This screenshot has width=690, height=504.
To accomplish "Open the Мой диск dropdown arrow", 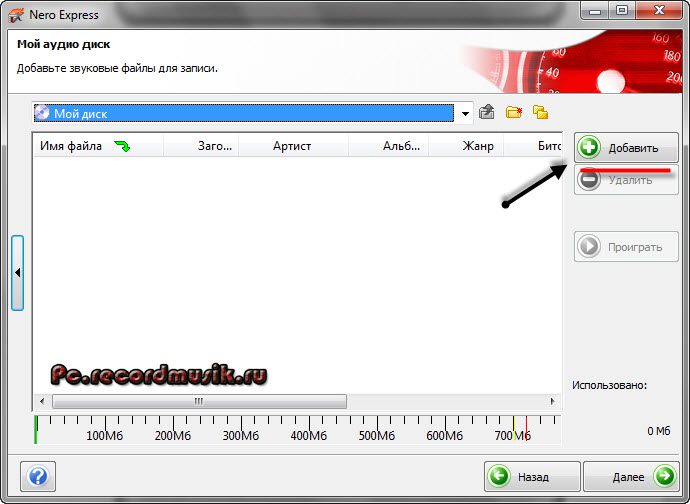I will pos(465,114).
